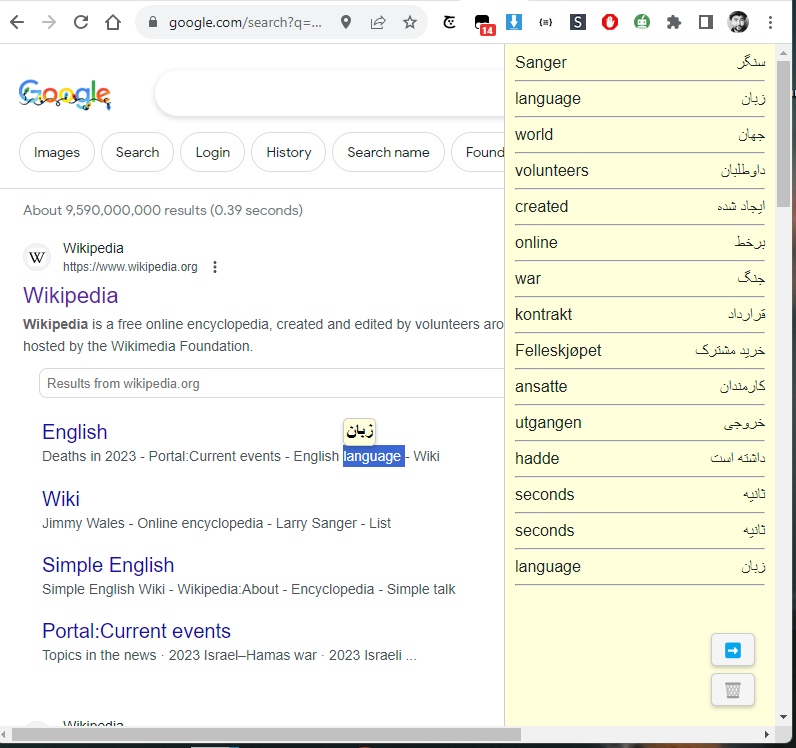Open the curly braces extension icon

546,22
